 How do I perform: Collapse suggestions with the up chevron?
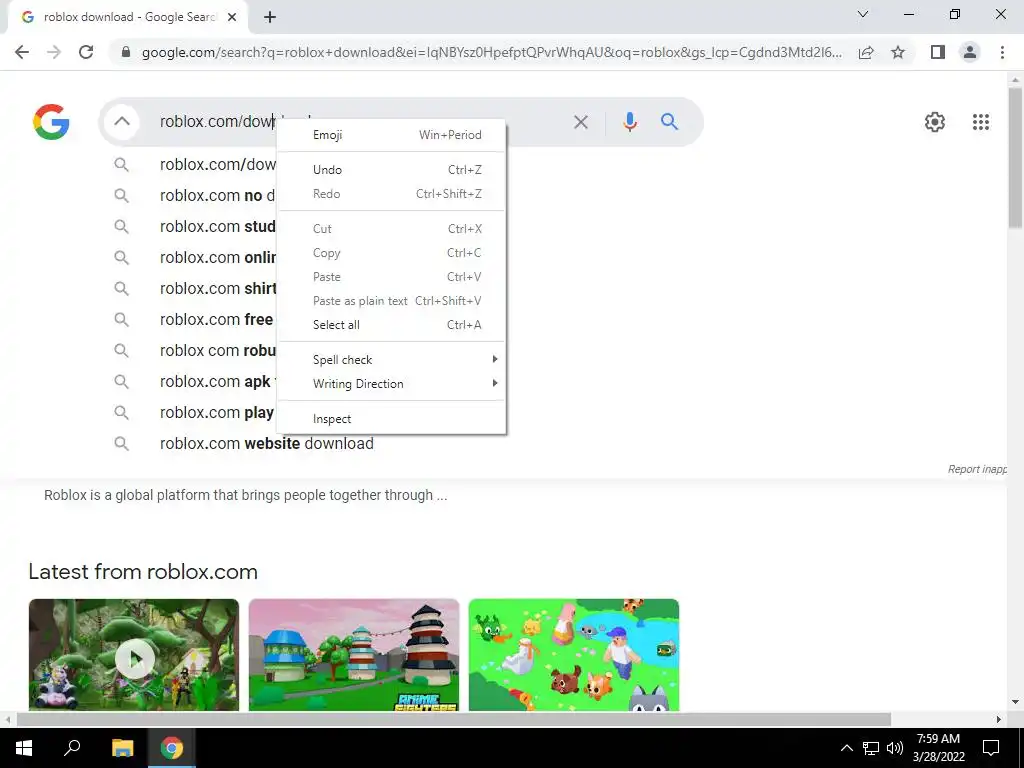(x=121, y=121)
